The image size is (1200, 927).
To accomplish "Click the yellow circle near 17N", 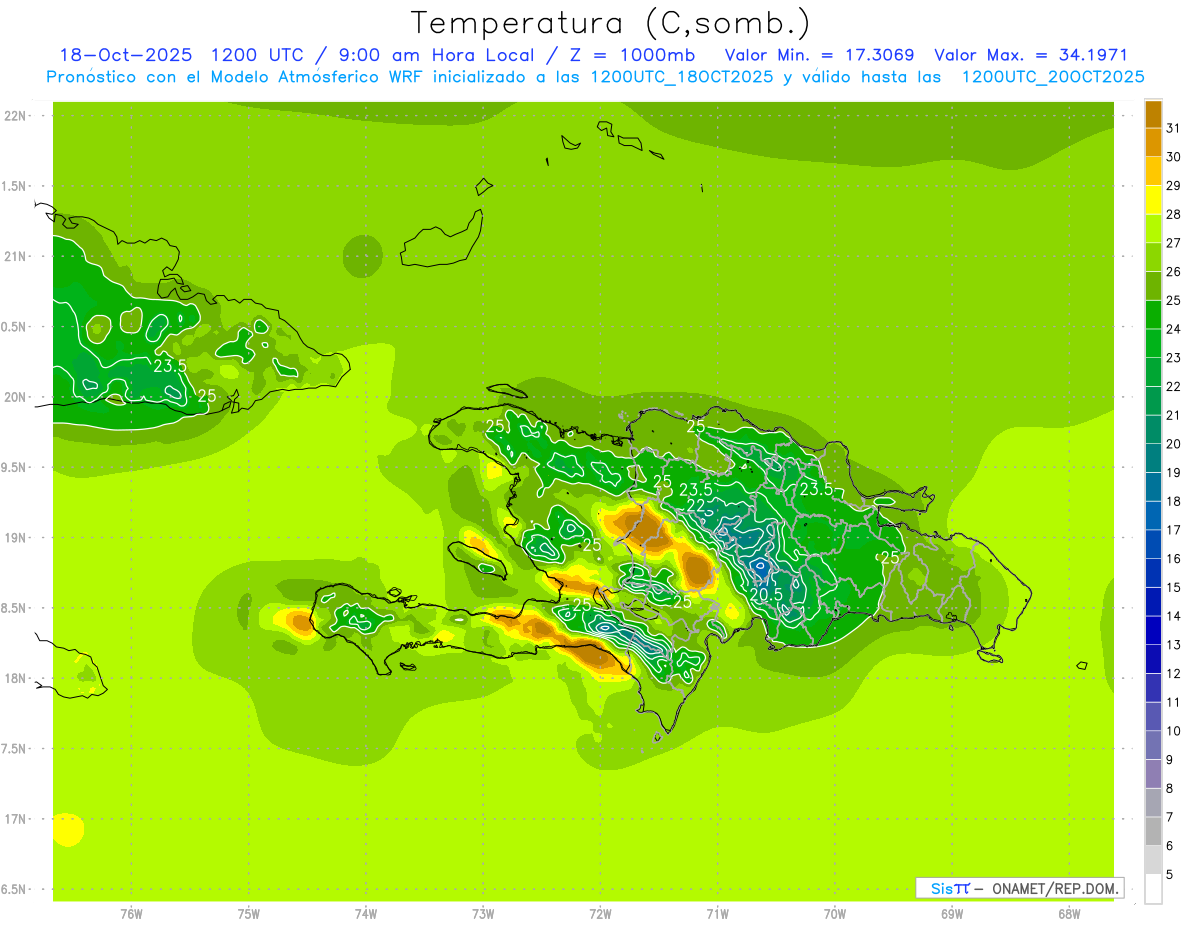I will tap(67, 829).
